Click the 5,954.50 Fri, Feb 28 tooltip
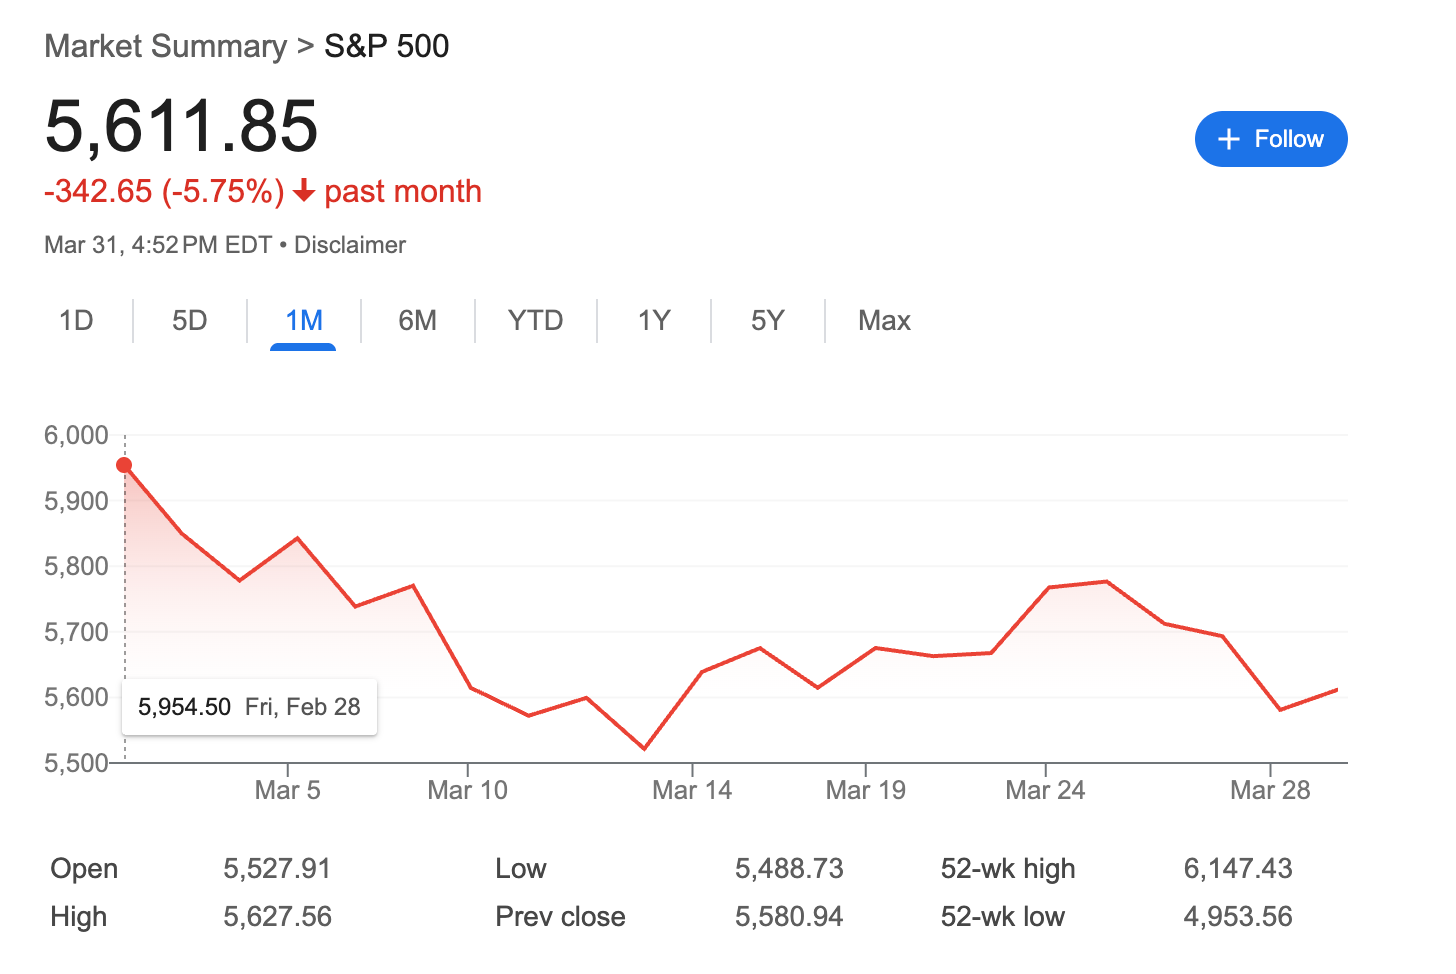This screenshot has width=1456, height=974. [x=249, y=707]
